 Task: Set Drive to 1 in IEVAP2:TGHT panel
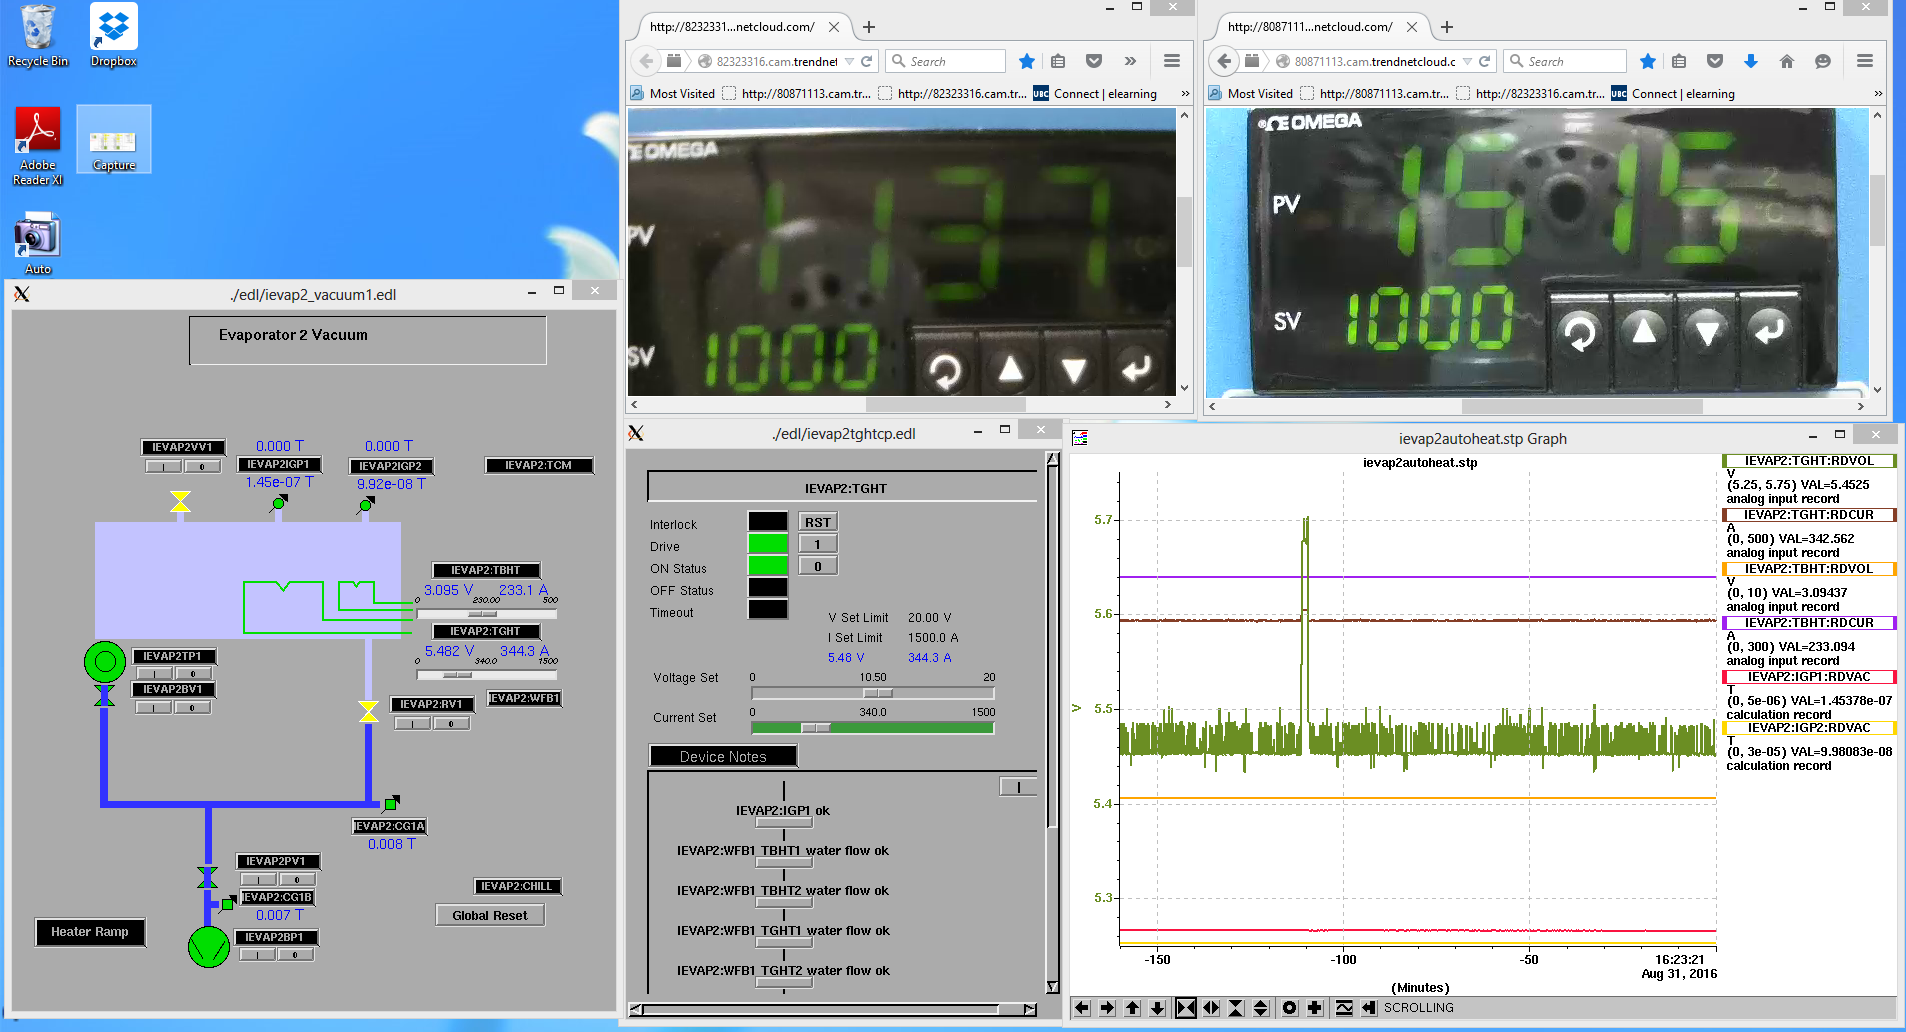tap(817, 544)
